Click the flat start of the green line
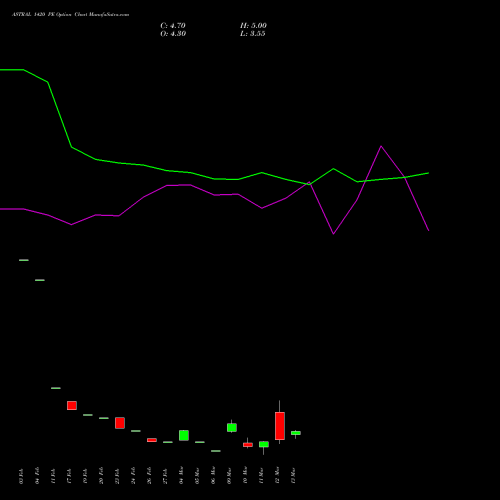Image resolution: width=500 pixels, height=500 pixels. (12, 70)
